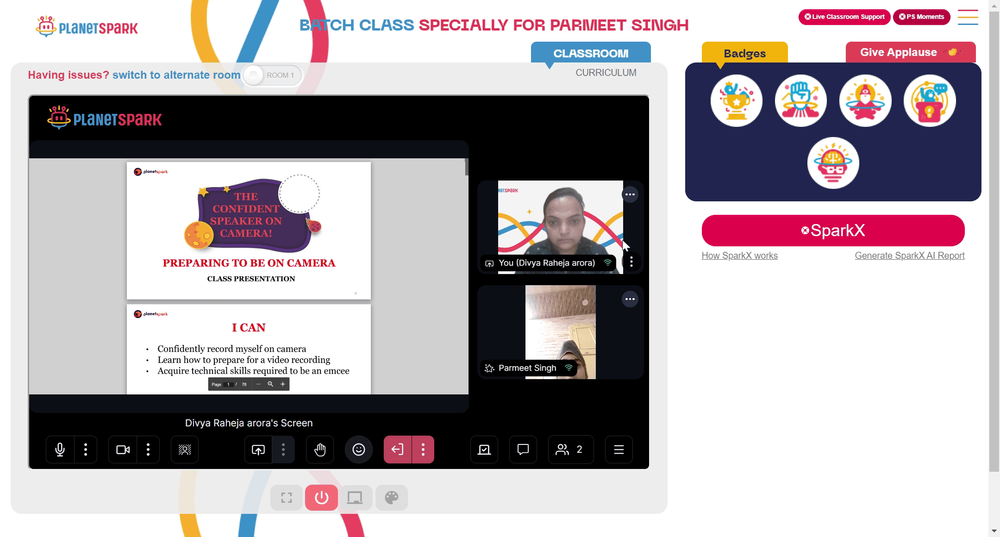Click the magnifier icon in PDF toolbar

click(x=270, y=384)
